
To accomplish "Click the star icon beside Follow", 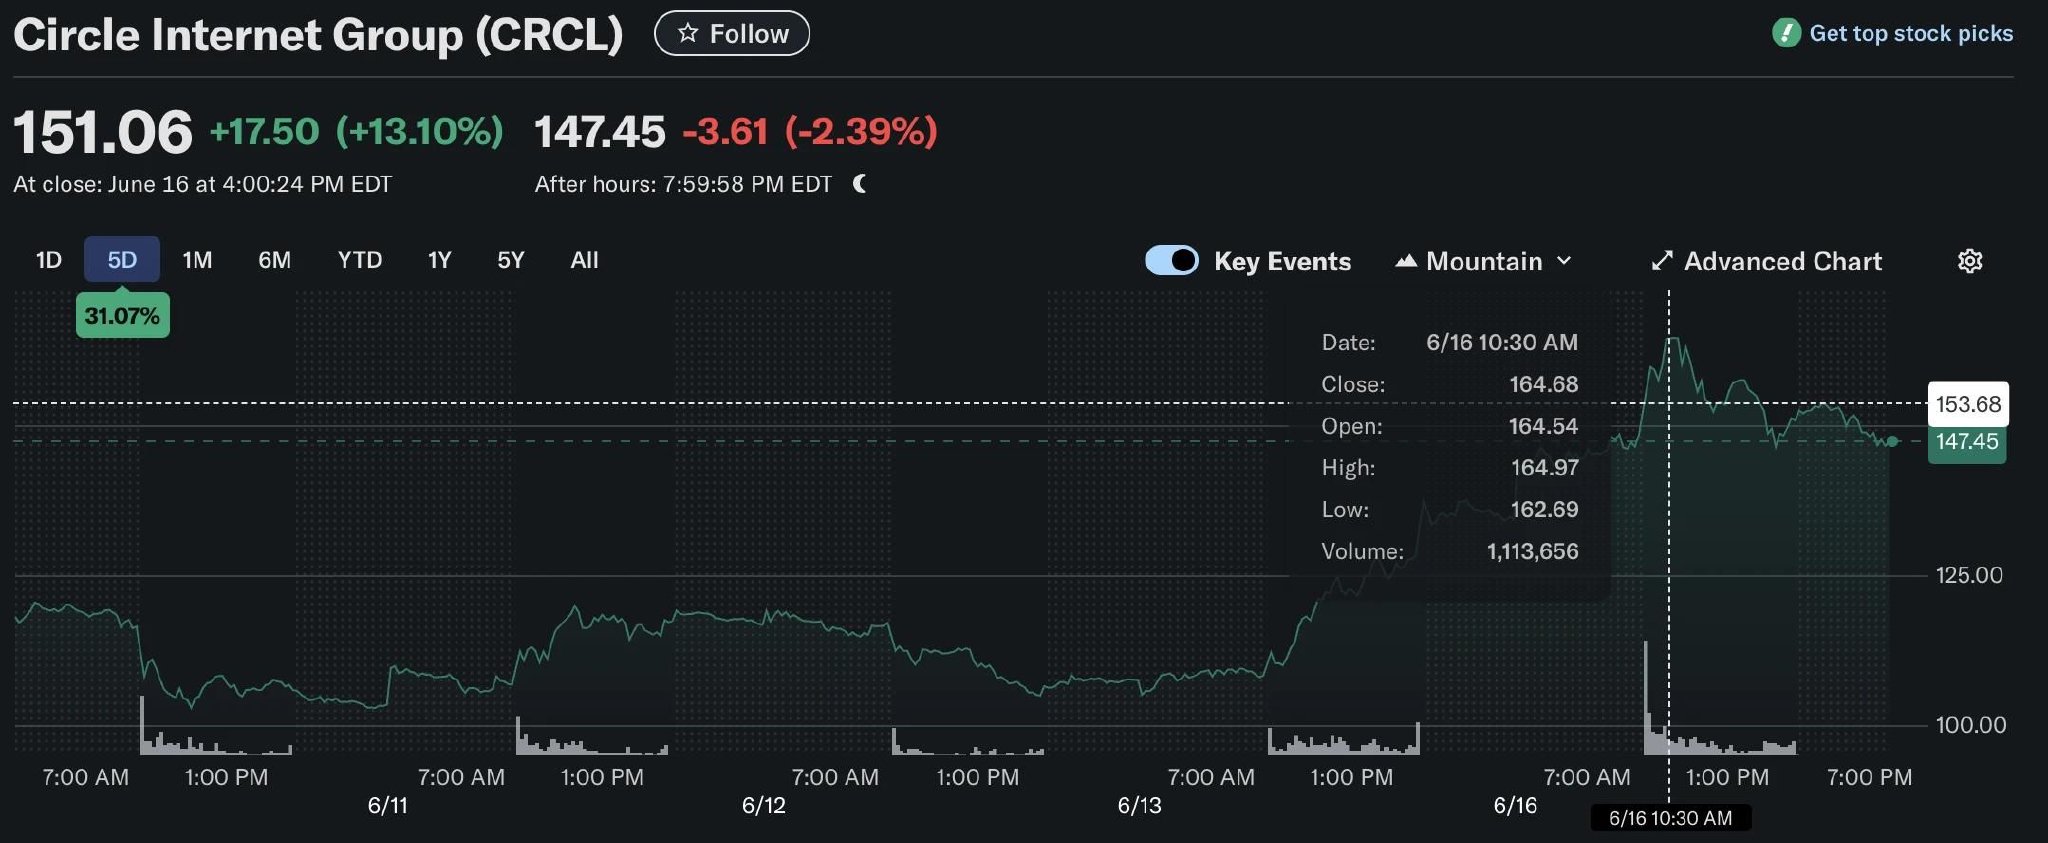I will pyautogui.click(x=688, y=33).
